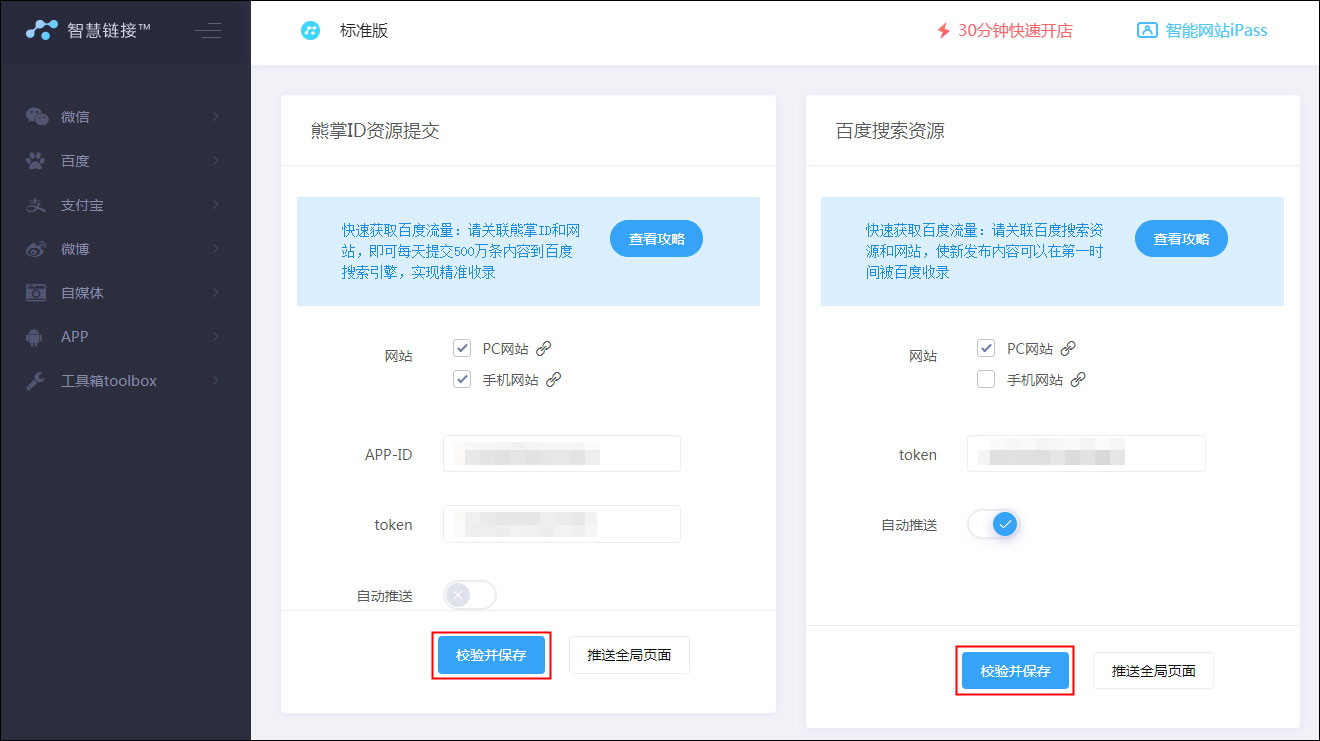
Task: Focus the token field in 百度搜索资源 panel
Action: coord(1086,454)
